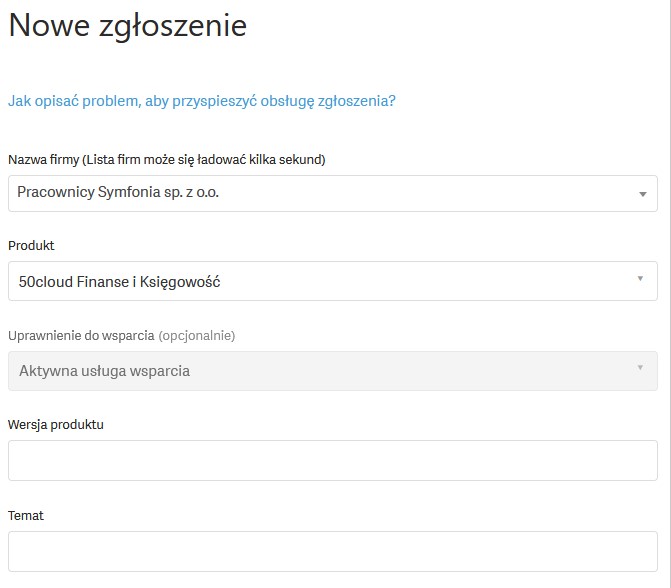Focus the Temat input field
The width and height of the screenshot is (671, 588).
coord(333,551)
